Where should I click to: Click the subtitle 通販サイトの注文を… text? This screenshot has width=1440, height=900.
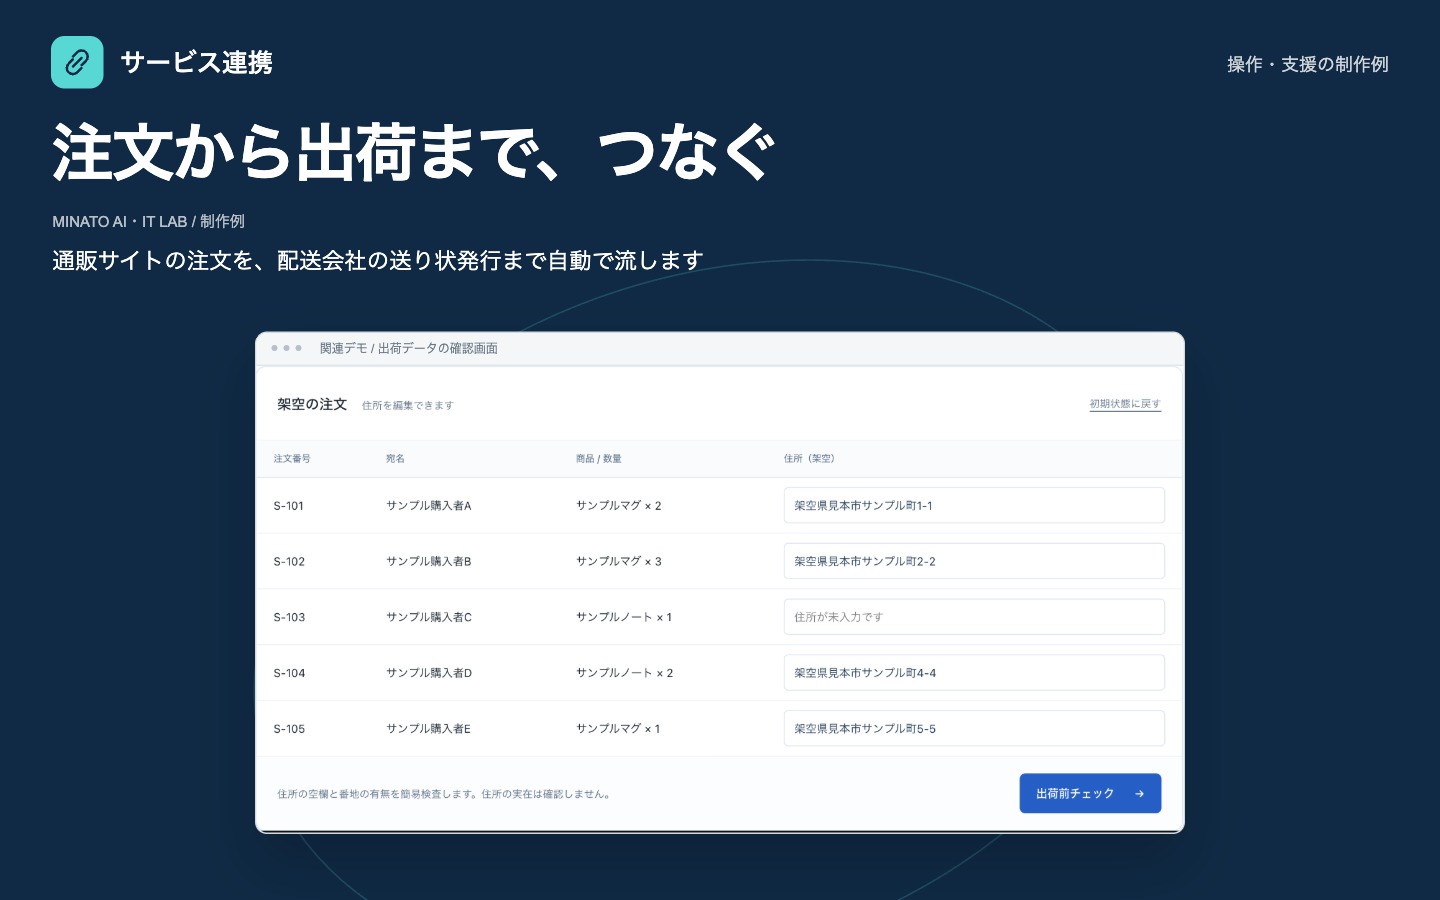[378, 261]
